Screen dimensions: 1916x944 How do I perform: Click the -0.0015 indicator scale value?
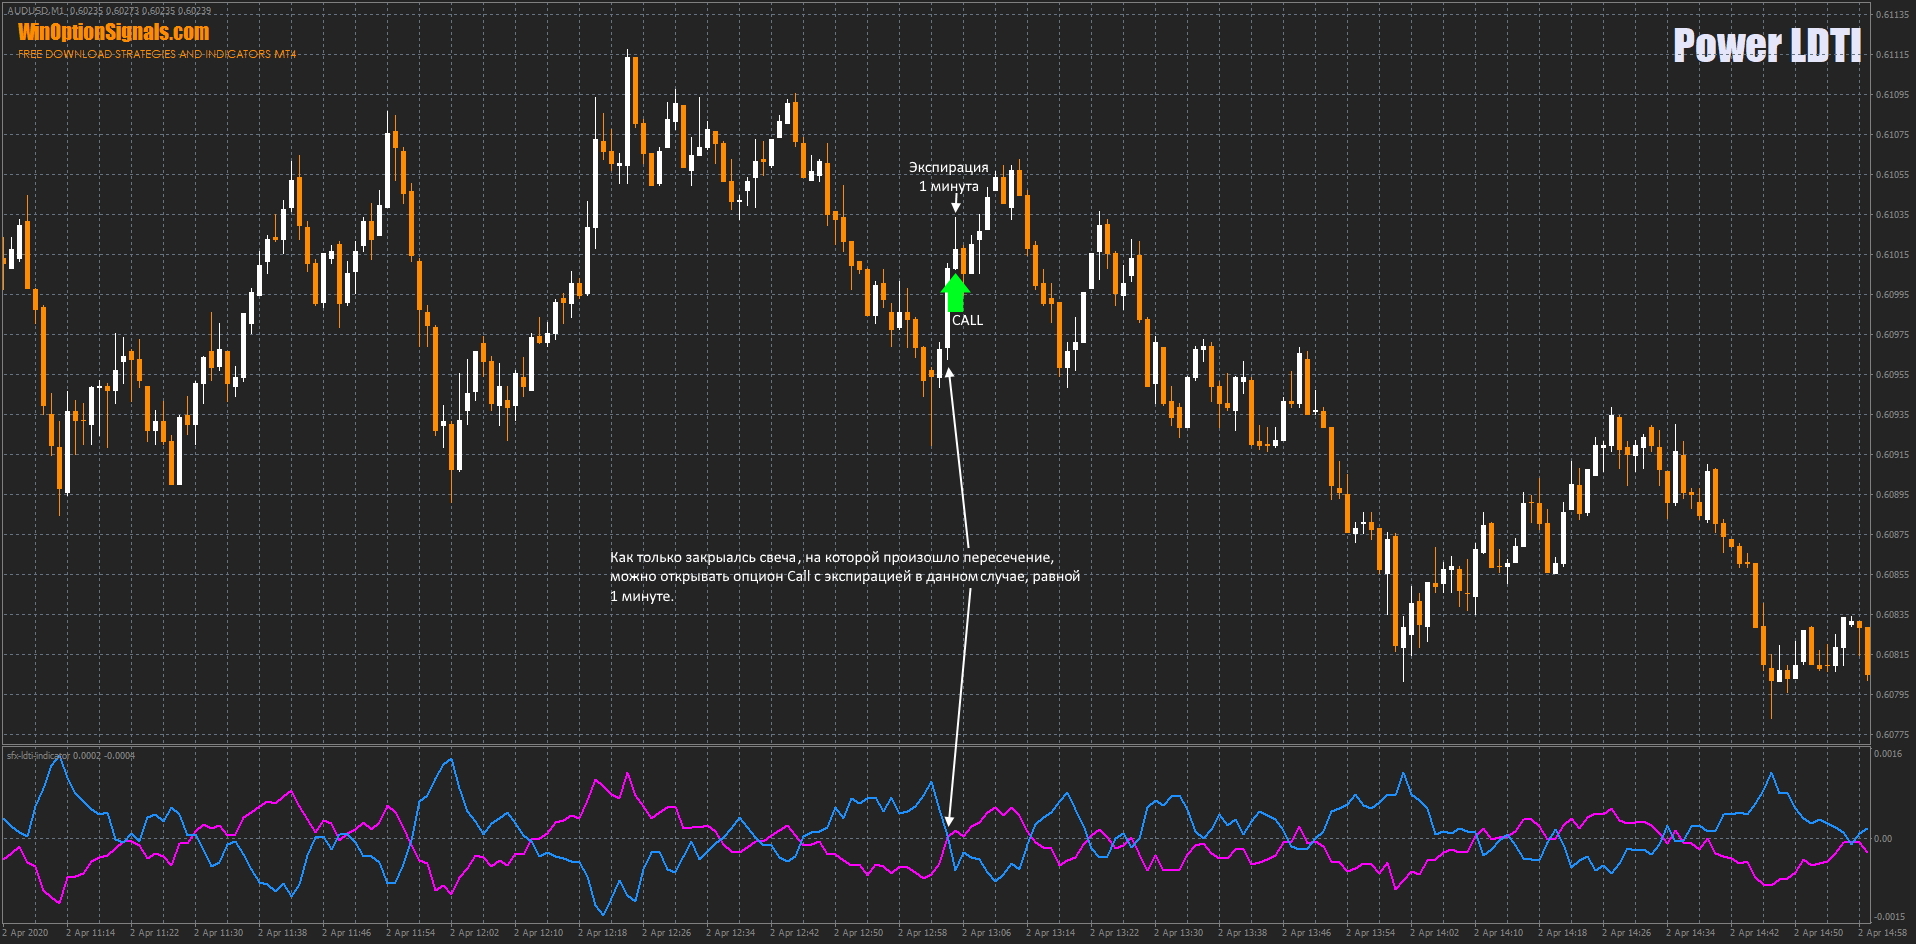click(x=1888, y=917)
